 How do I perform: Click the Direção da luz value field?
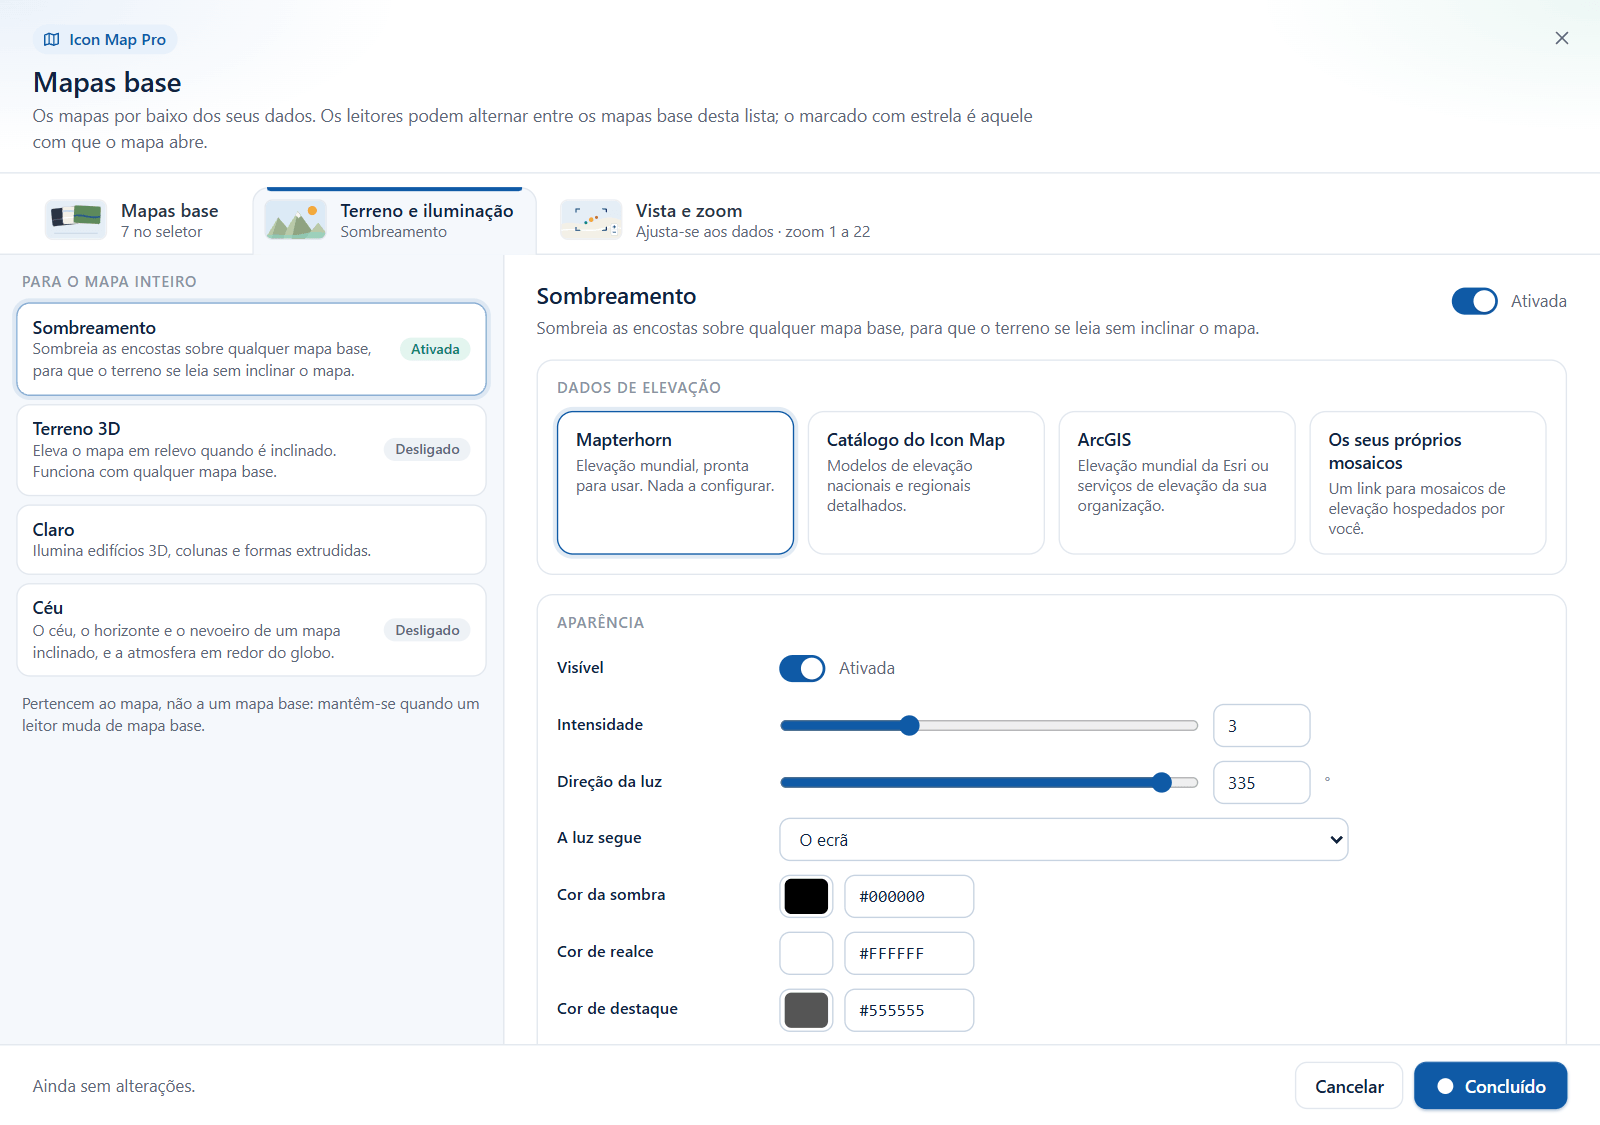coord(1261,782)
